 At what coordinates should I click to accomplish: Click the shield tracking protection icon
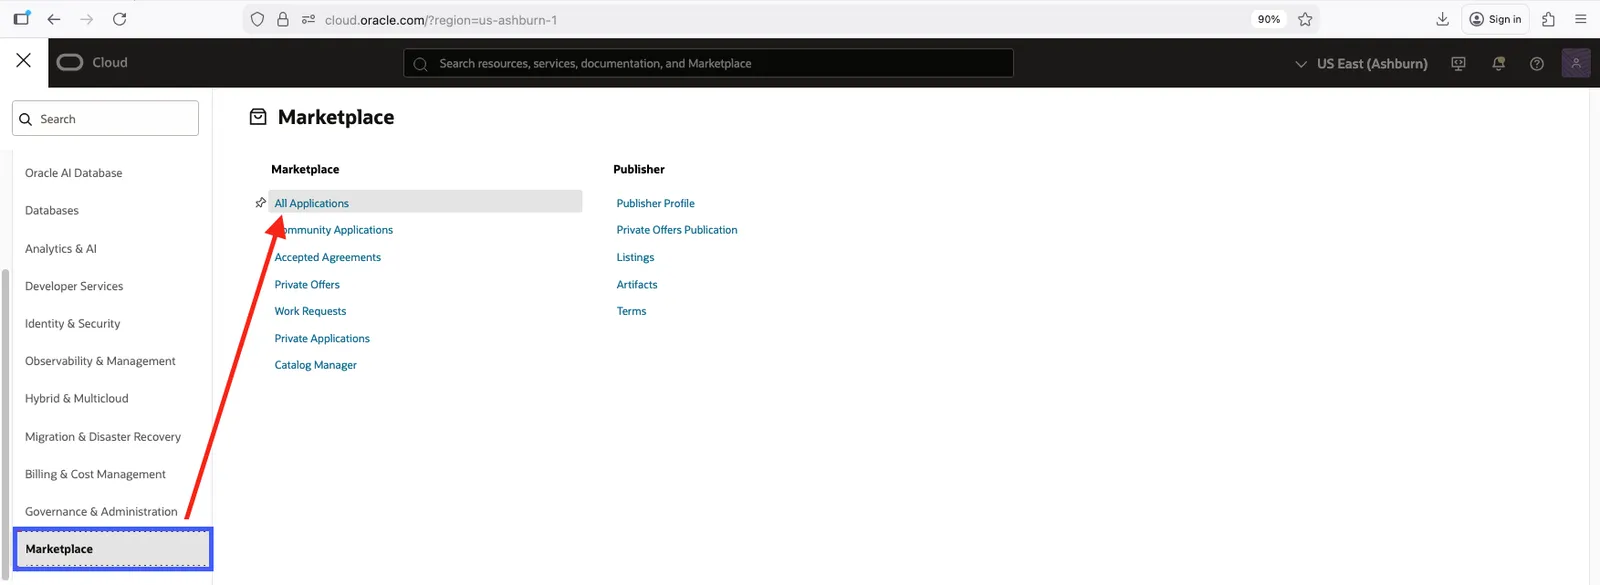pos(257,19)
